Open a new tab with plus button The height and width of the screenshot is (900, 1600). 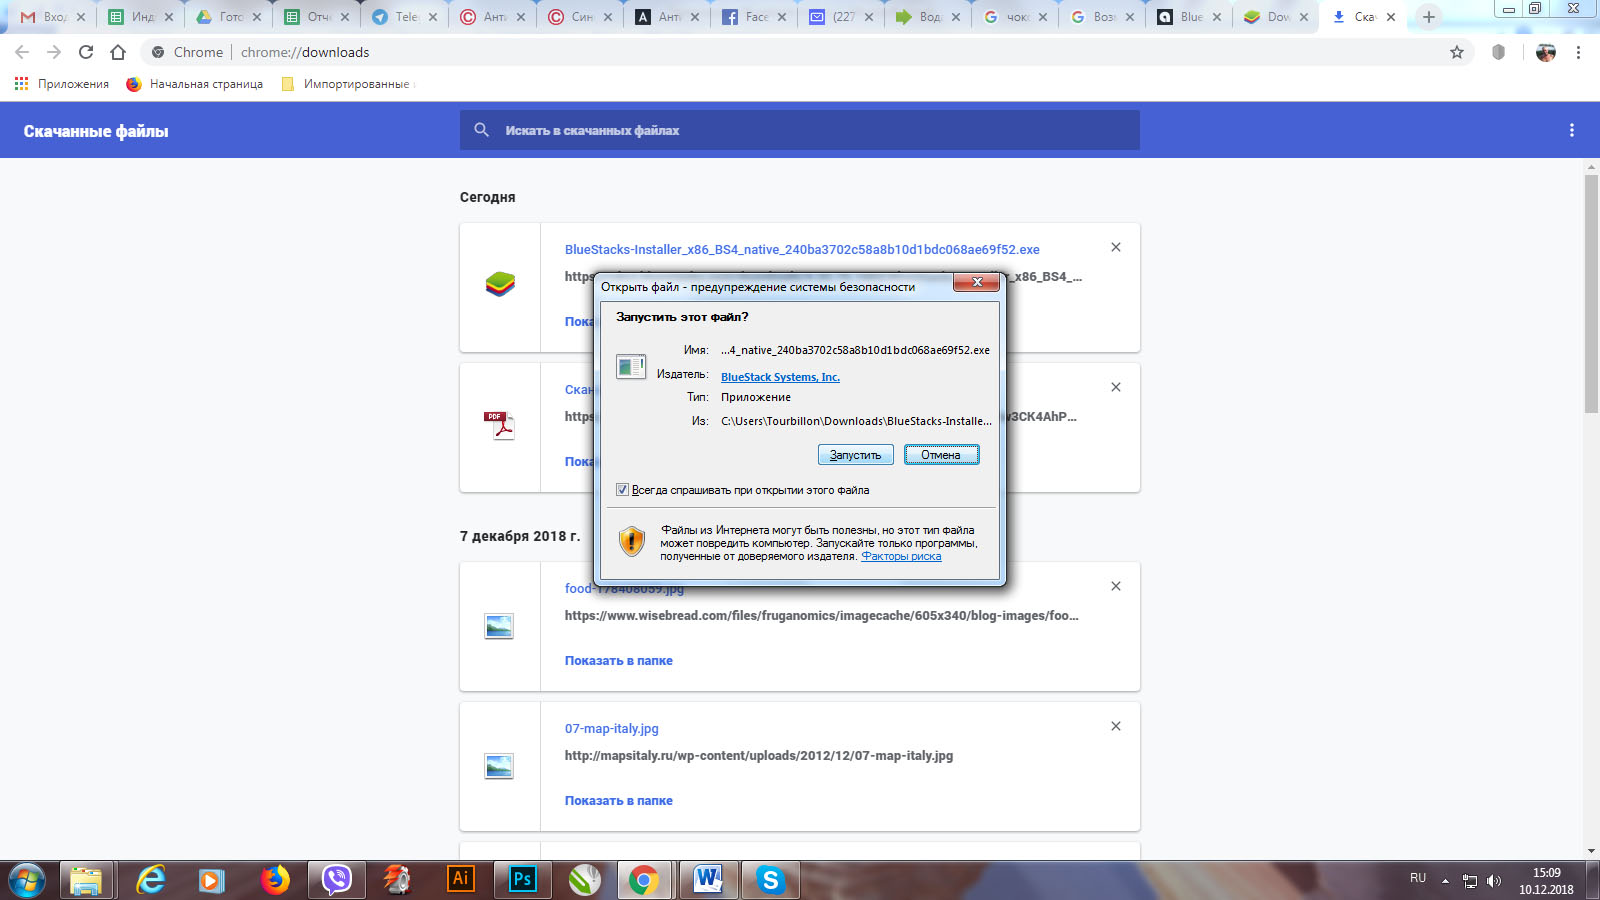(x=1429, y=17)
